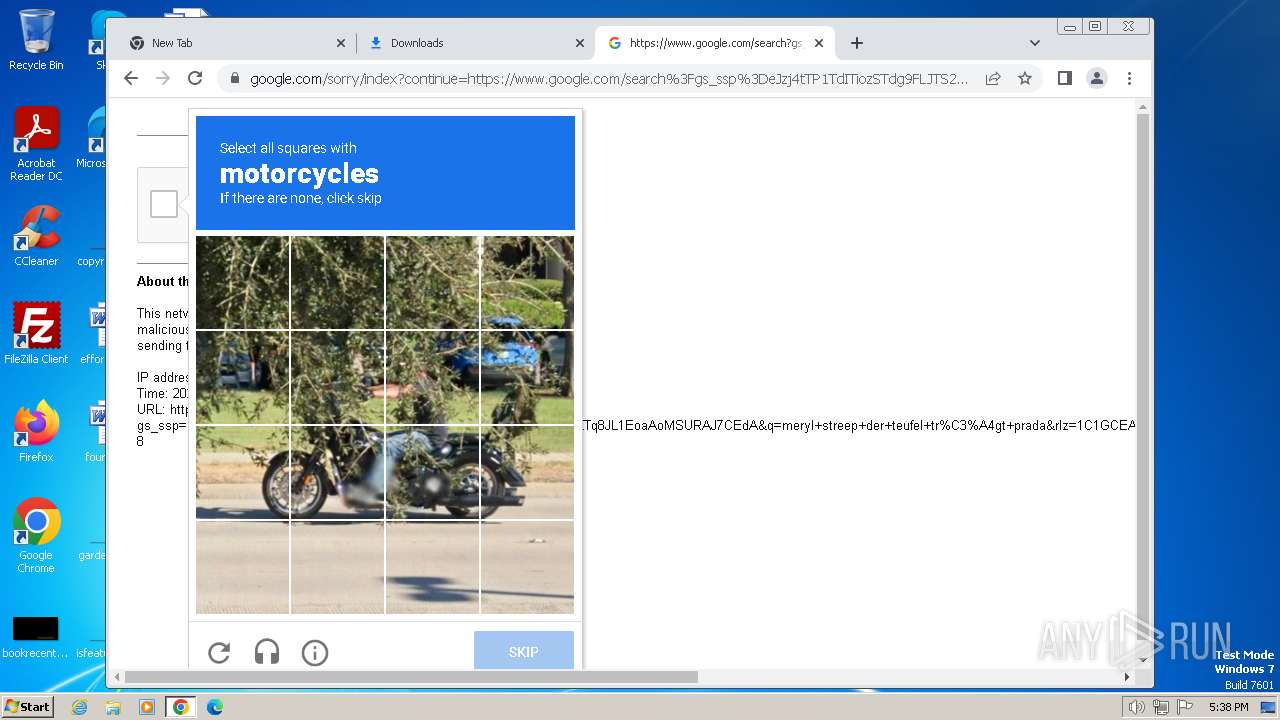This screenshot has height=720, width=1280.
Task: View site information lock icon
Action: tap(234, 78)
